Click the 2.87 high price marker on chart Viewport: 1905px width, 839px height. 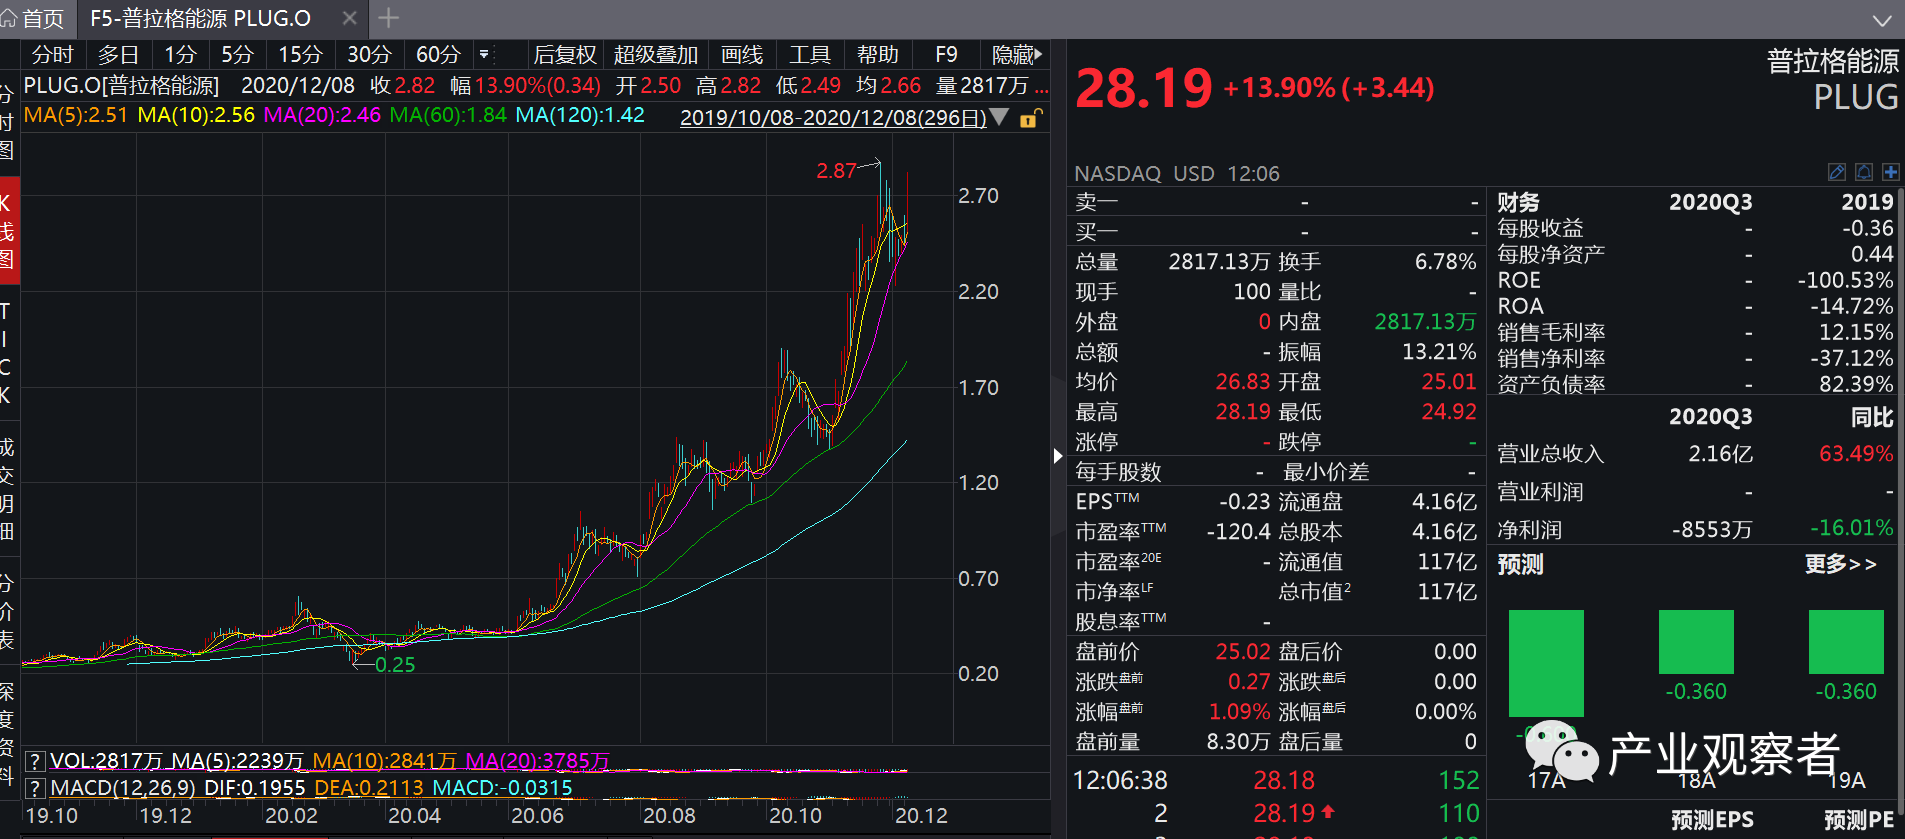click(836, 171)
